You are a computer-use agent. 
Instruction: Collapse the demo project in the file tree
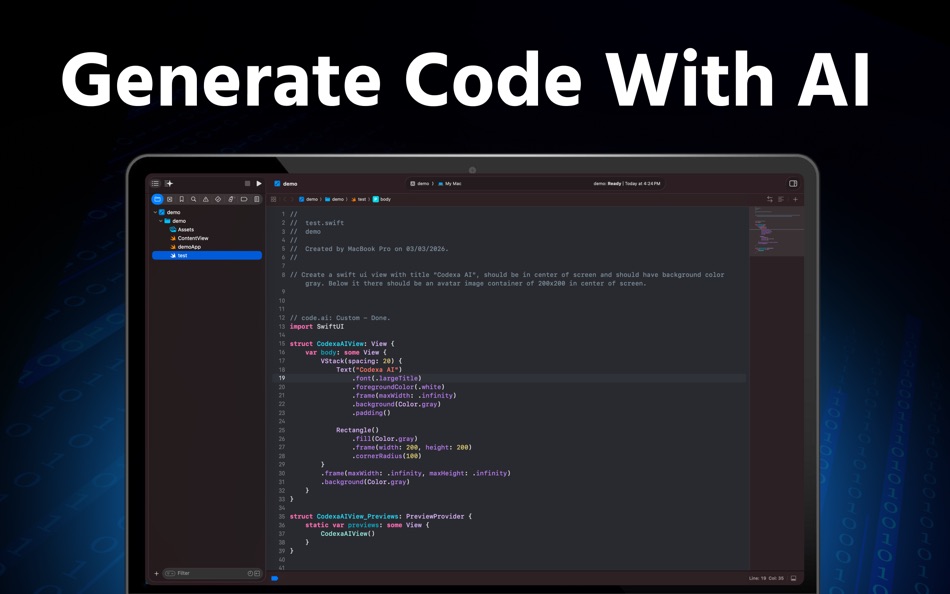click(x=156, y=212)
